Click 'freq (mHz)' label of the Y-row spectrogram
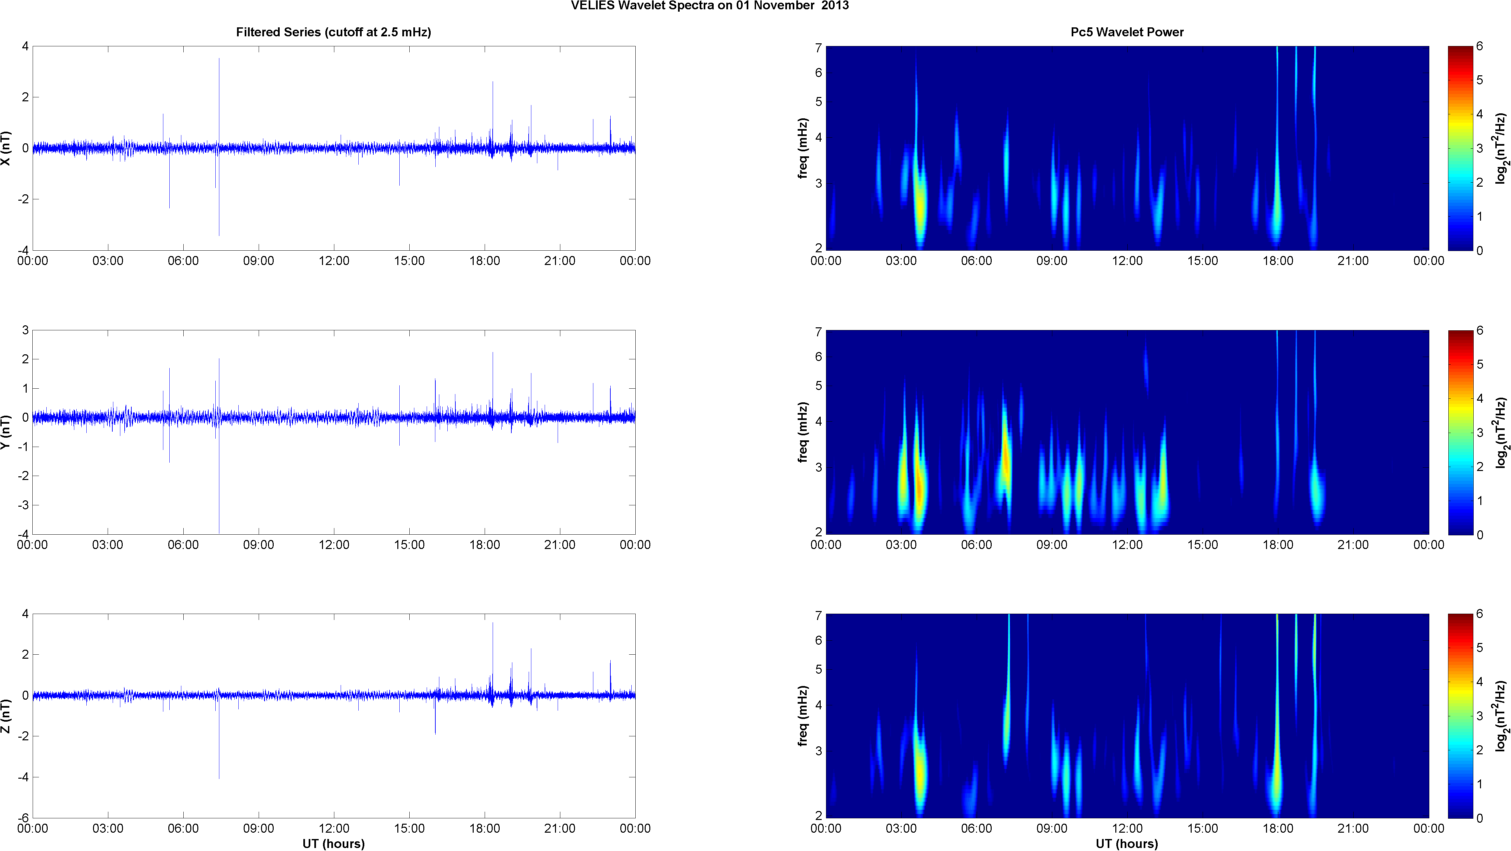This screenshot has width=1511, height=851. point(803,432)
